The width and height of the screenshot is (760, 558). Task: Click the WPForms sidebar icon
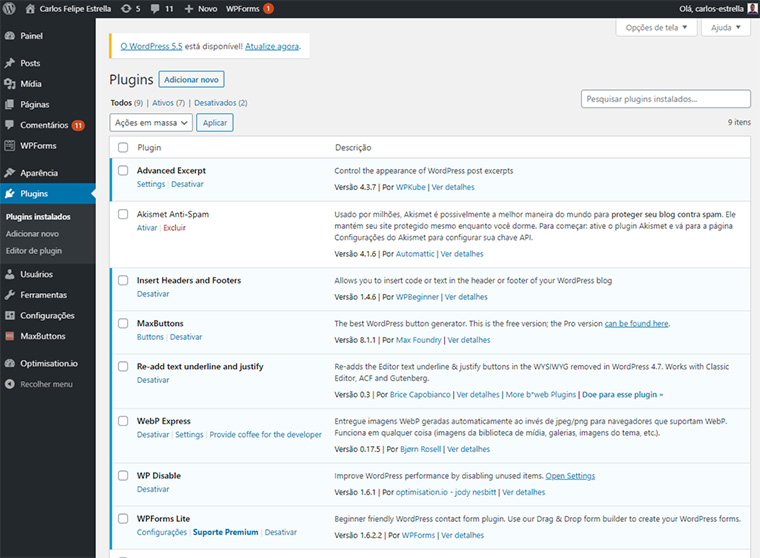pyautogui.click(x=10, y=145)
